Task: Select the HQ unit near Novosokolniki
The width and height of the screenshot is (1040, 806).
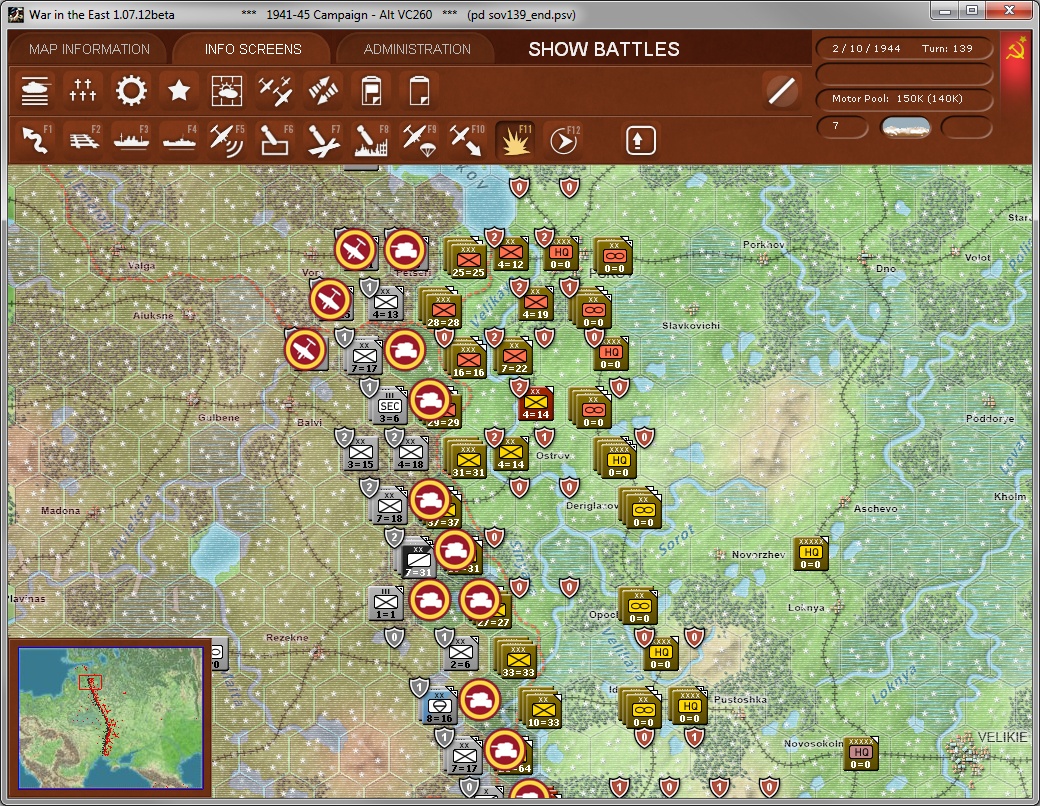Action: coord(860,754)
